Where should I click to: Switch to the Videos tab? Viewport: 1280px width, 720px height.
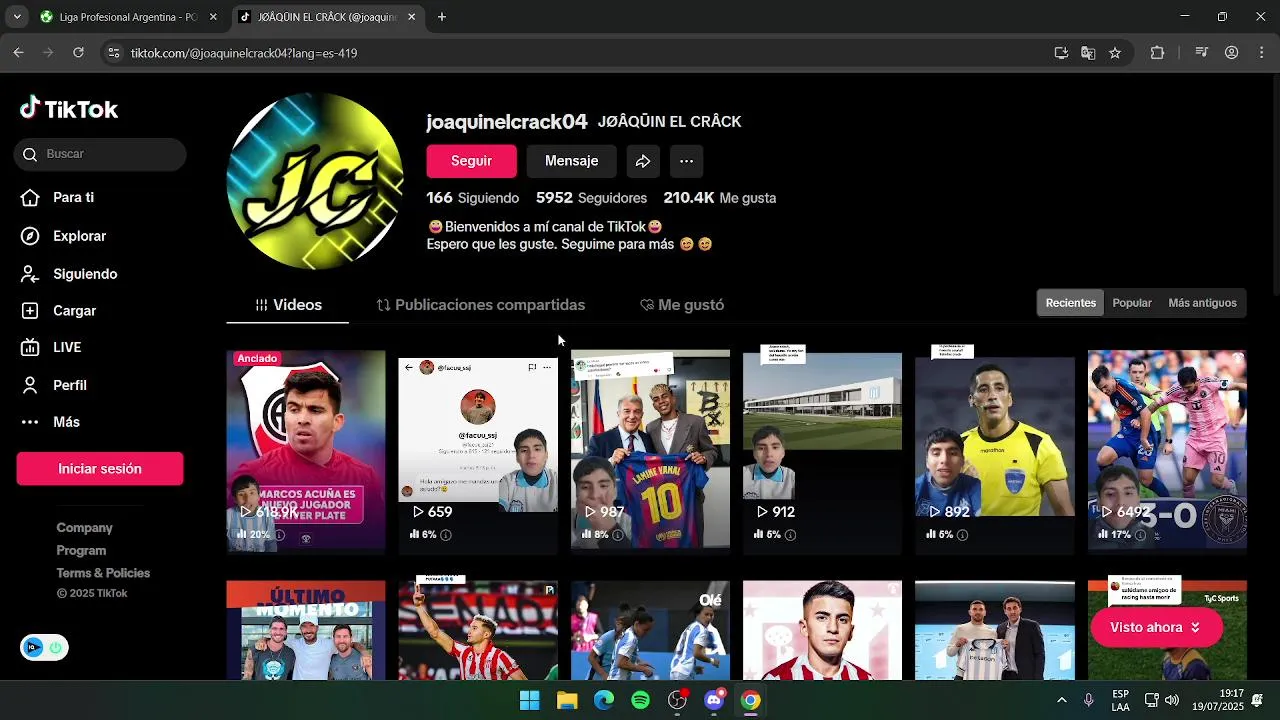coord(288,305)
